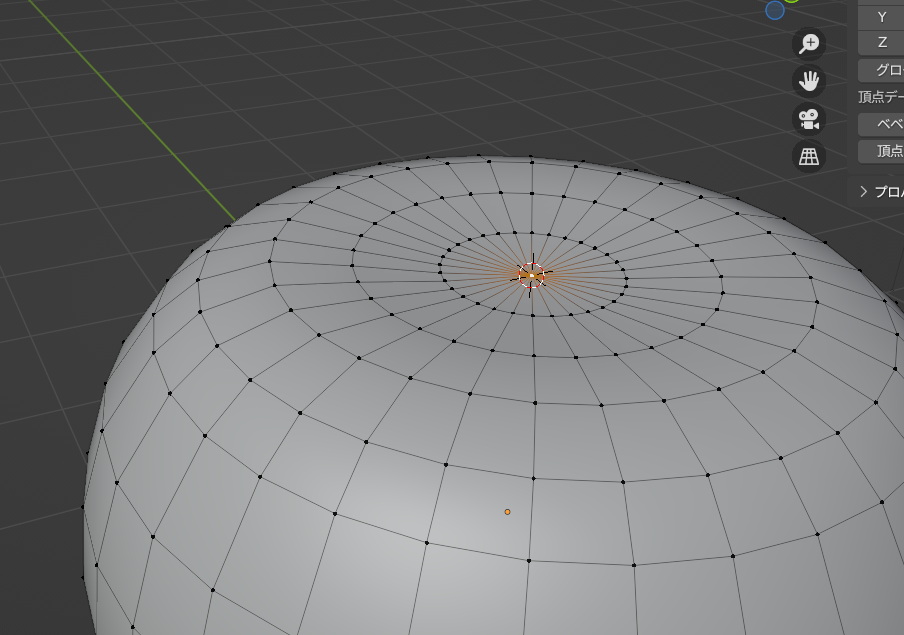
Task: Click the orange object origin dot
Action: tap(507, 512)
